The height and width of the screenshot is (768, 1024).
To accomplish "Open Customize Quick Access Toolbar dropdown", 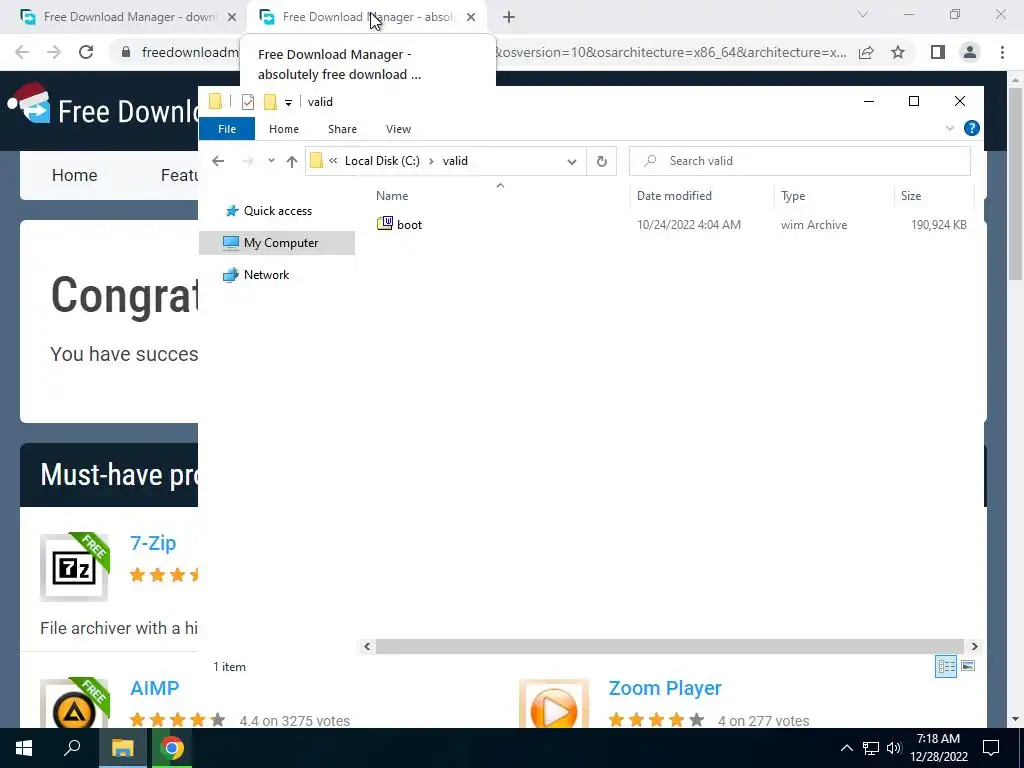I will tap(288, 103).
